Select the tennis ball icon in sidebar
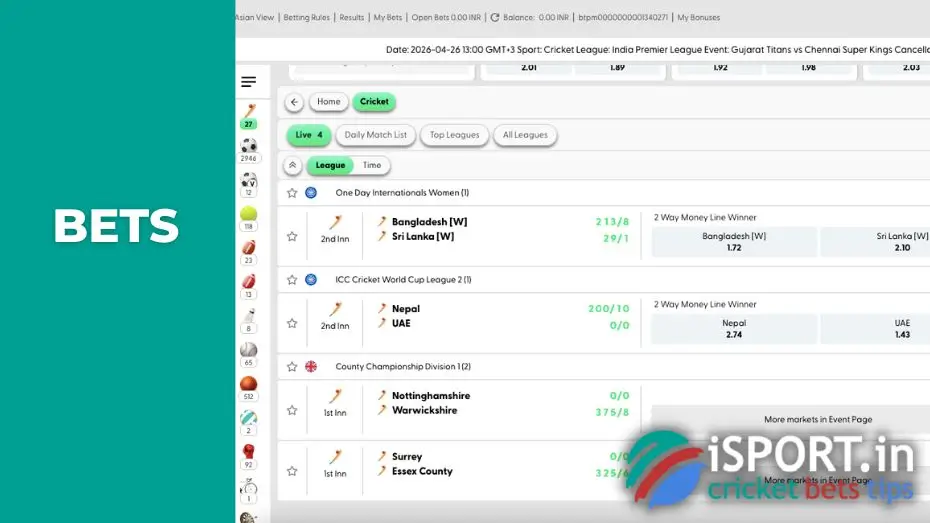Screen dimensions: 930x523 click(x=248, y=214)
